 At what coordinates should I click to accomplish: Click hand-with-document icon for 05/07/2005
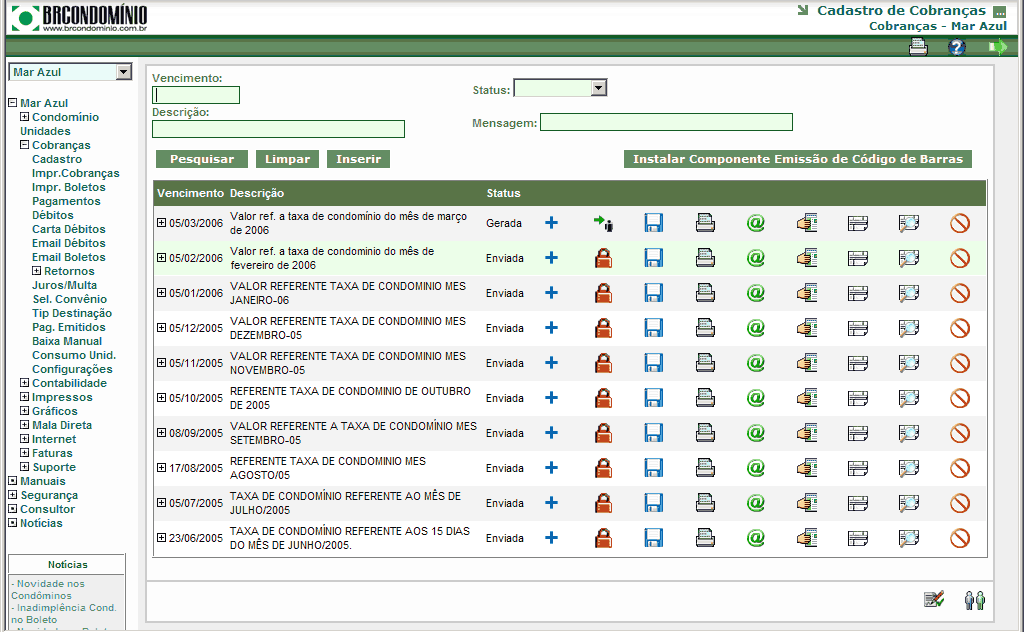pos(807,503)
